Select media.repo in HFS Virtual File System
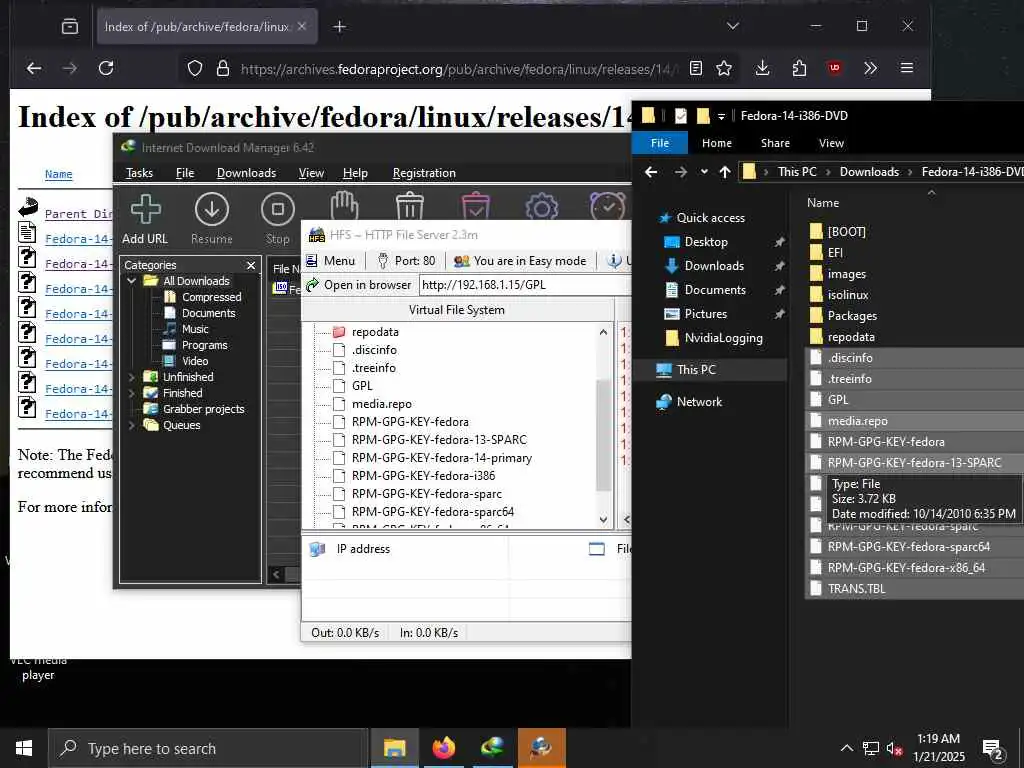Screen dimensions: 1024x768 pos(381,404)
